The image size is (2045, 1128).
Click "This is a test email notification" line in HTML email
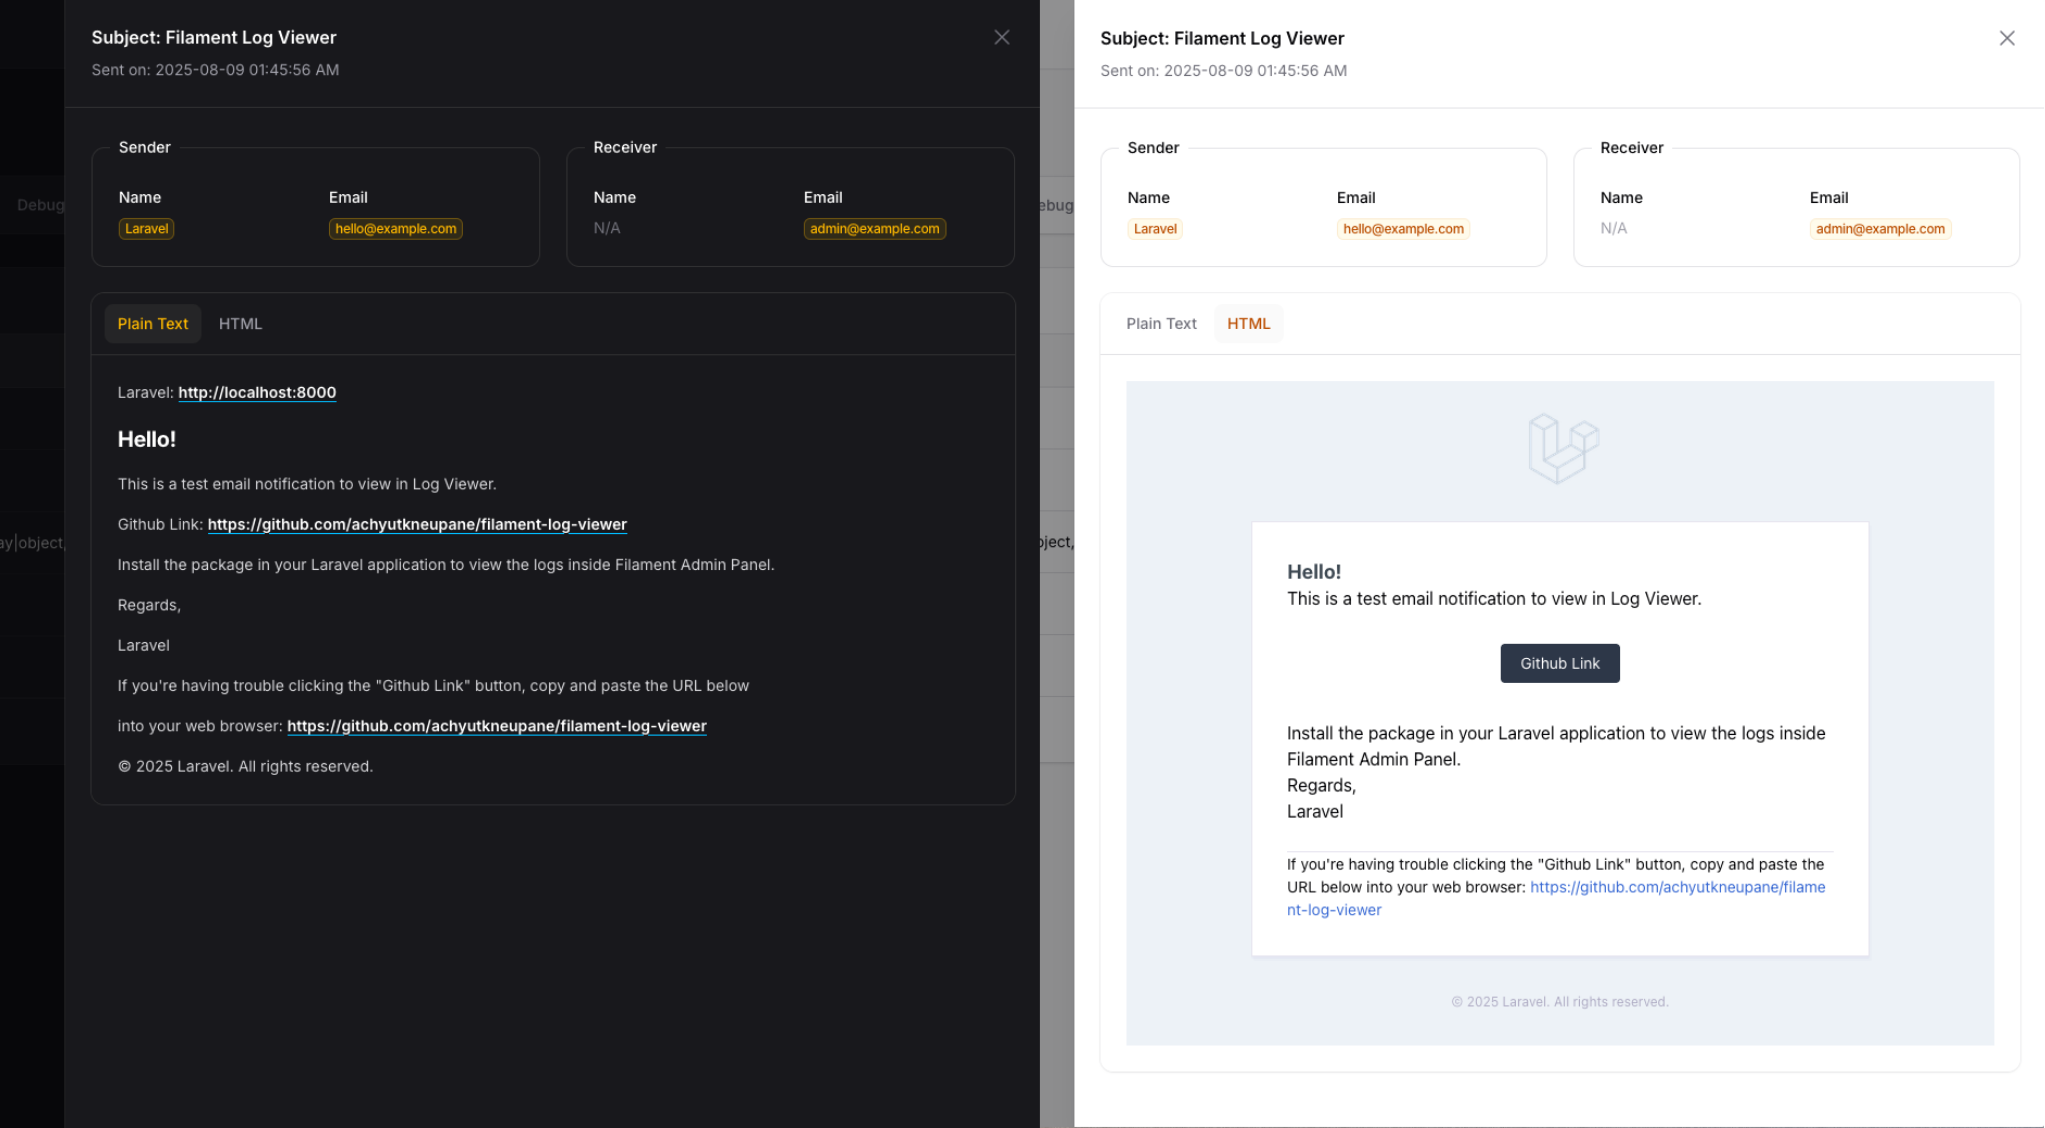click(x=1494, y=599)
